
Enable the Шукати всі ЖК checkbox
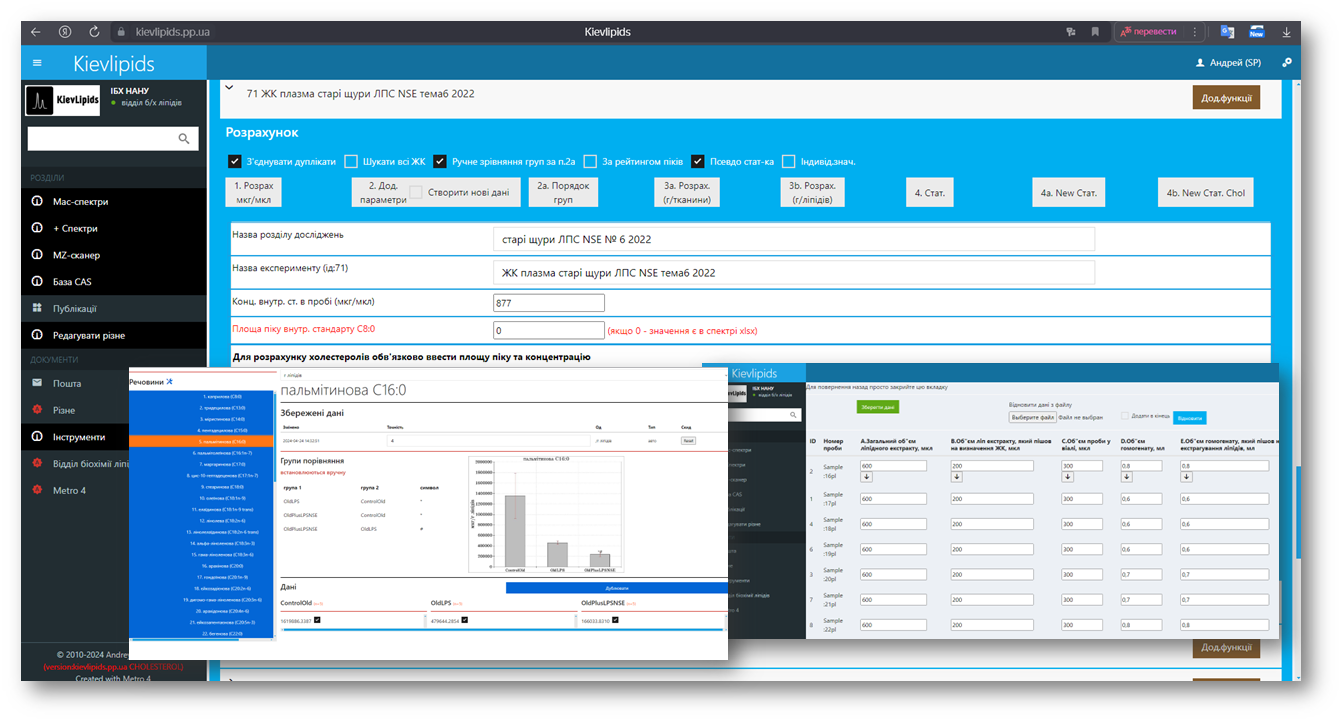[x=351, y=161]
